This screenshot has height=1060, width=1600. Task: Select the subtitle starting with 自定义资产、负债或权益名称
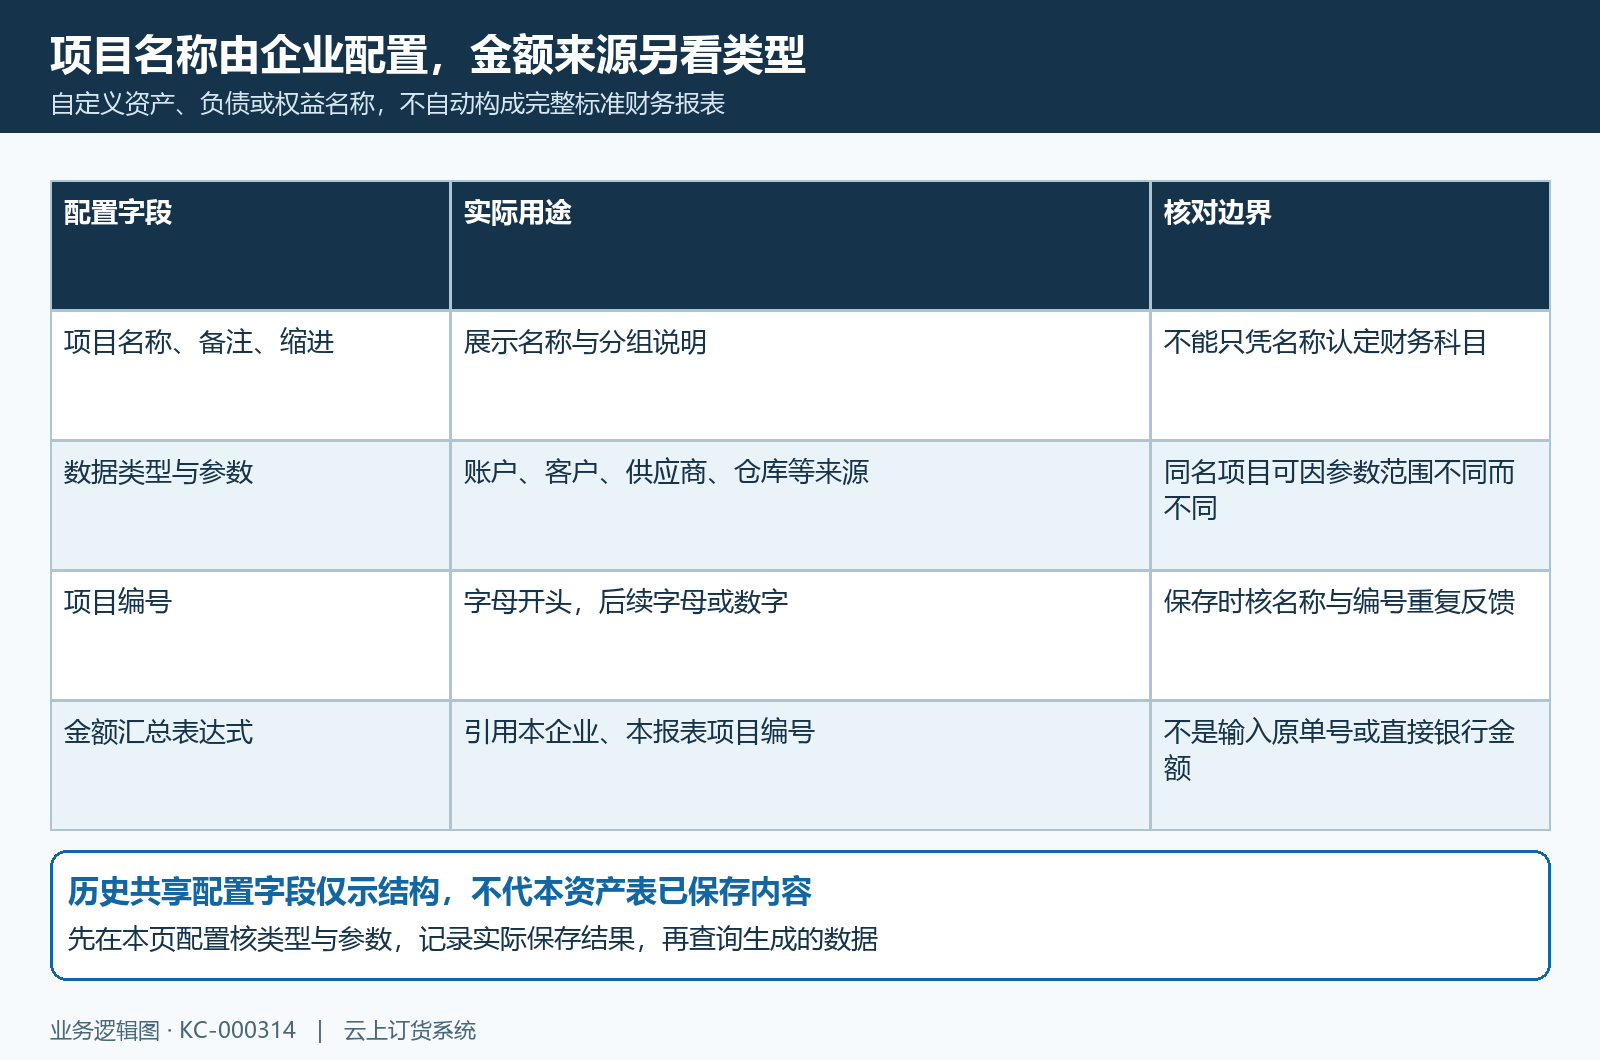(387, 104)
